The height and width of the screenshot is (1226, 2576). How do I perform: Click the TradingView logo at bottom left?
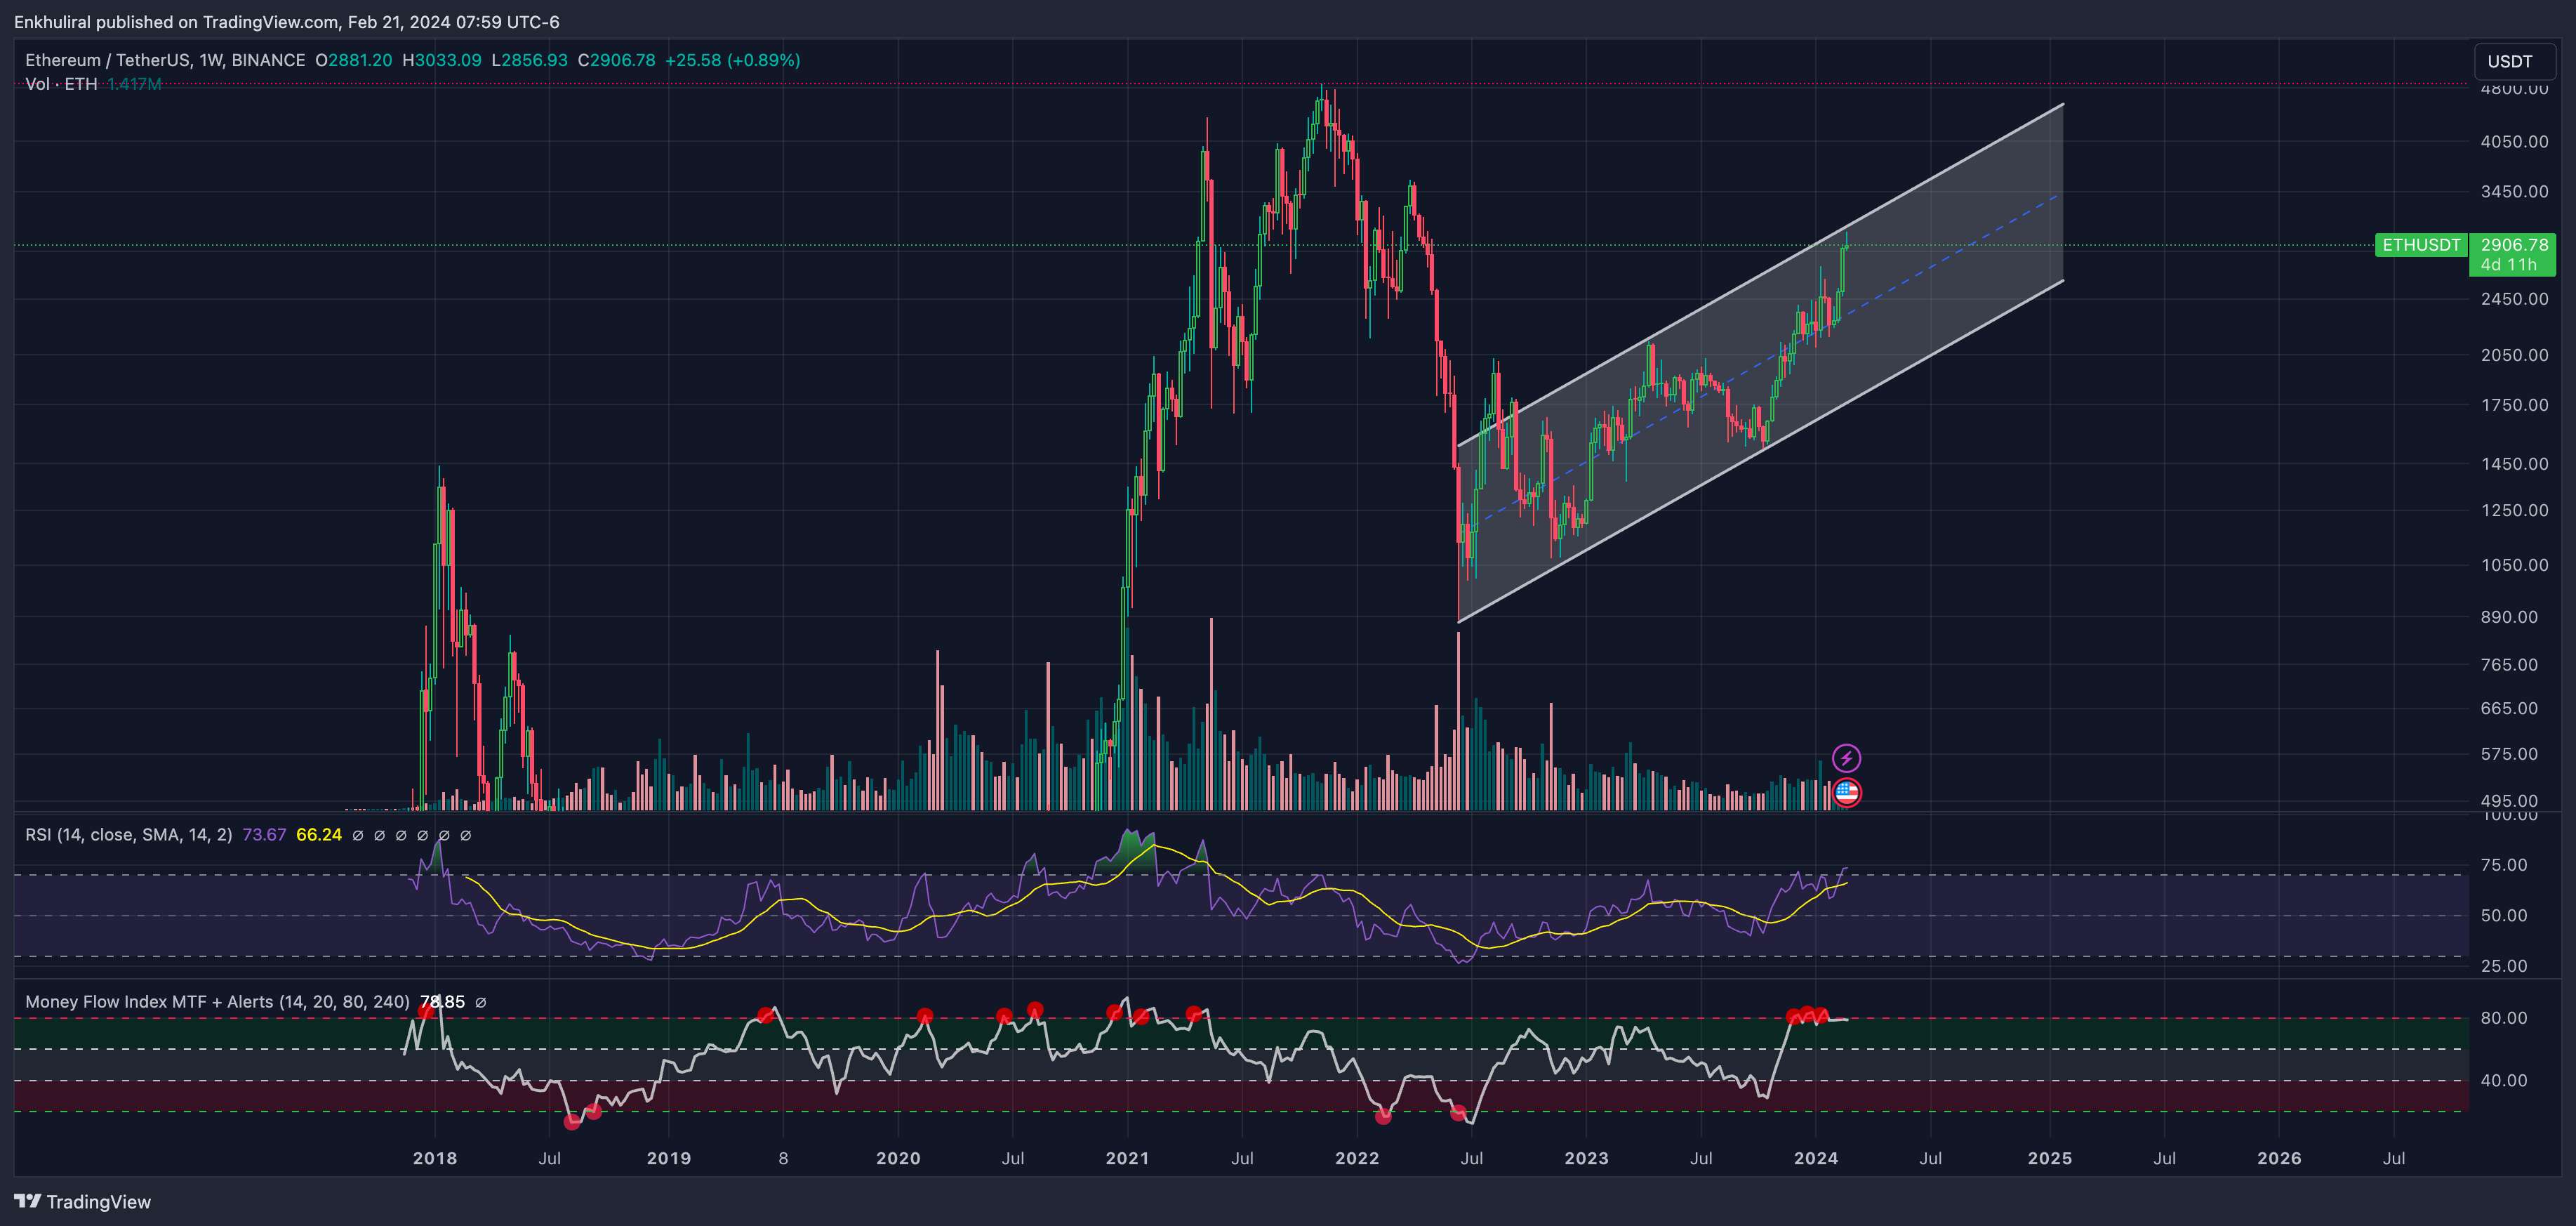[x=82, y=1201]
